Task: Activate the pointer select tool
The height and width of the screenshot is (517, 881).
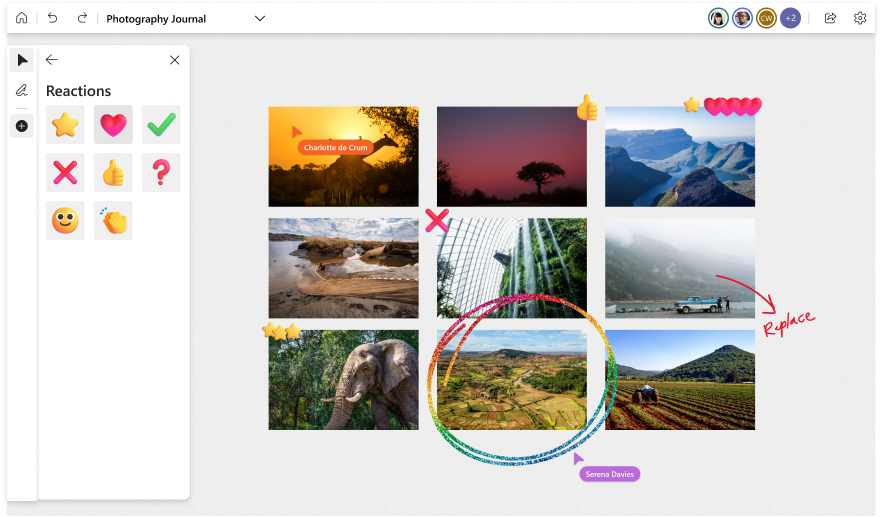Action: click(x=22, y=61)
